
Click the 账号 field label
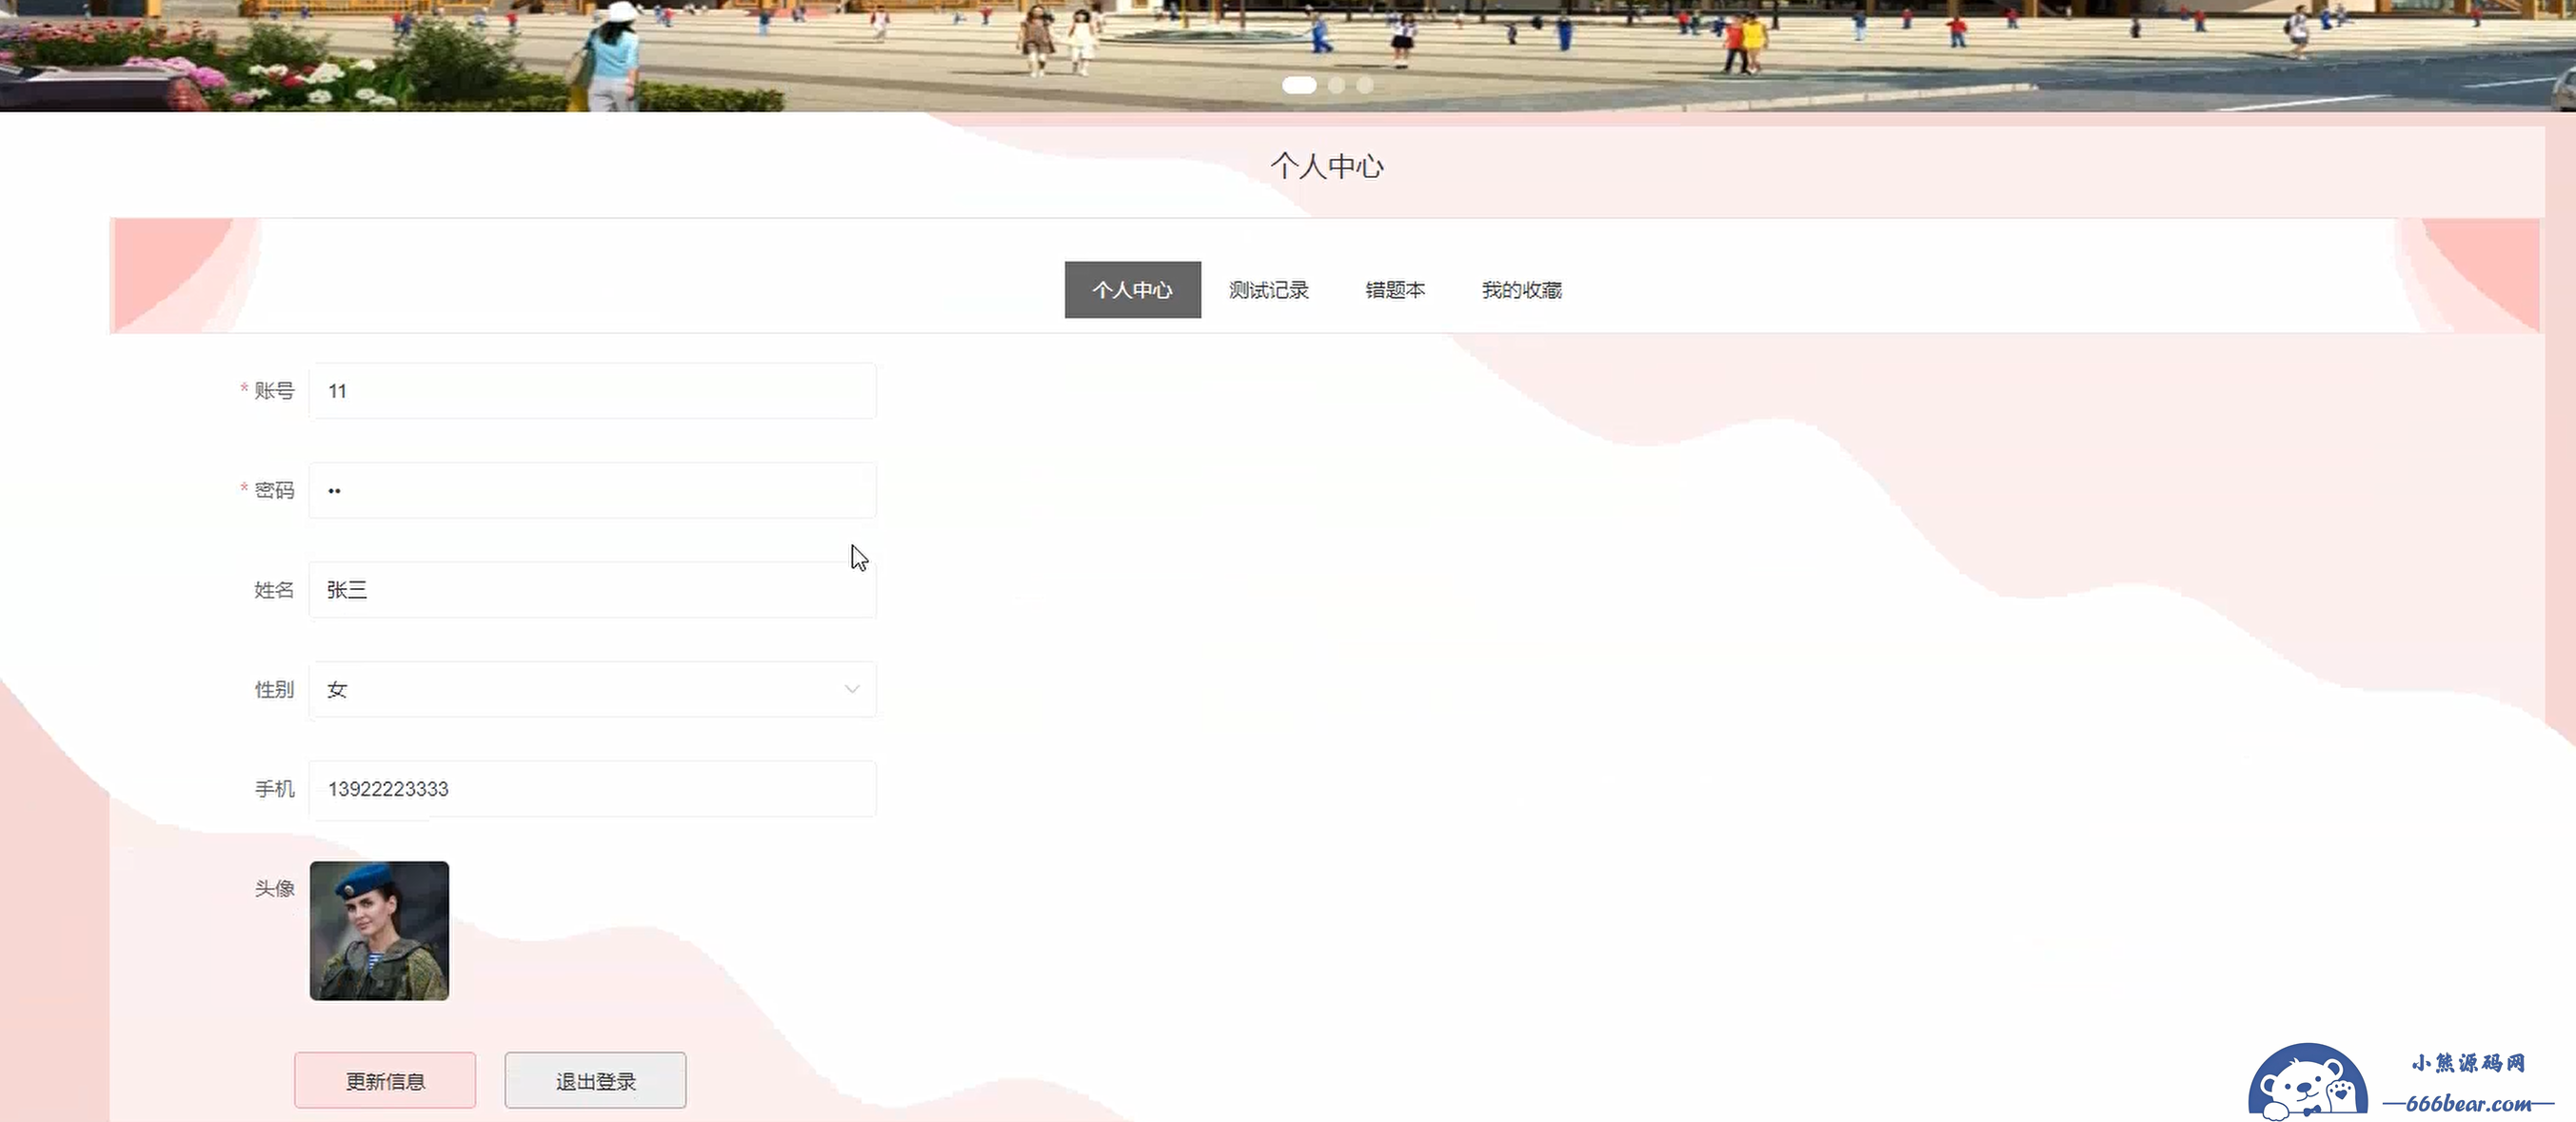[274, 391]
